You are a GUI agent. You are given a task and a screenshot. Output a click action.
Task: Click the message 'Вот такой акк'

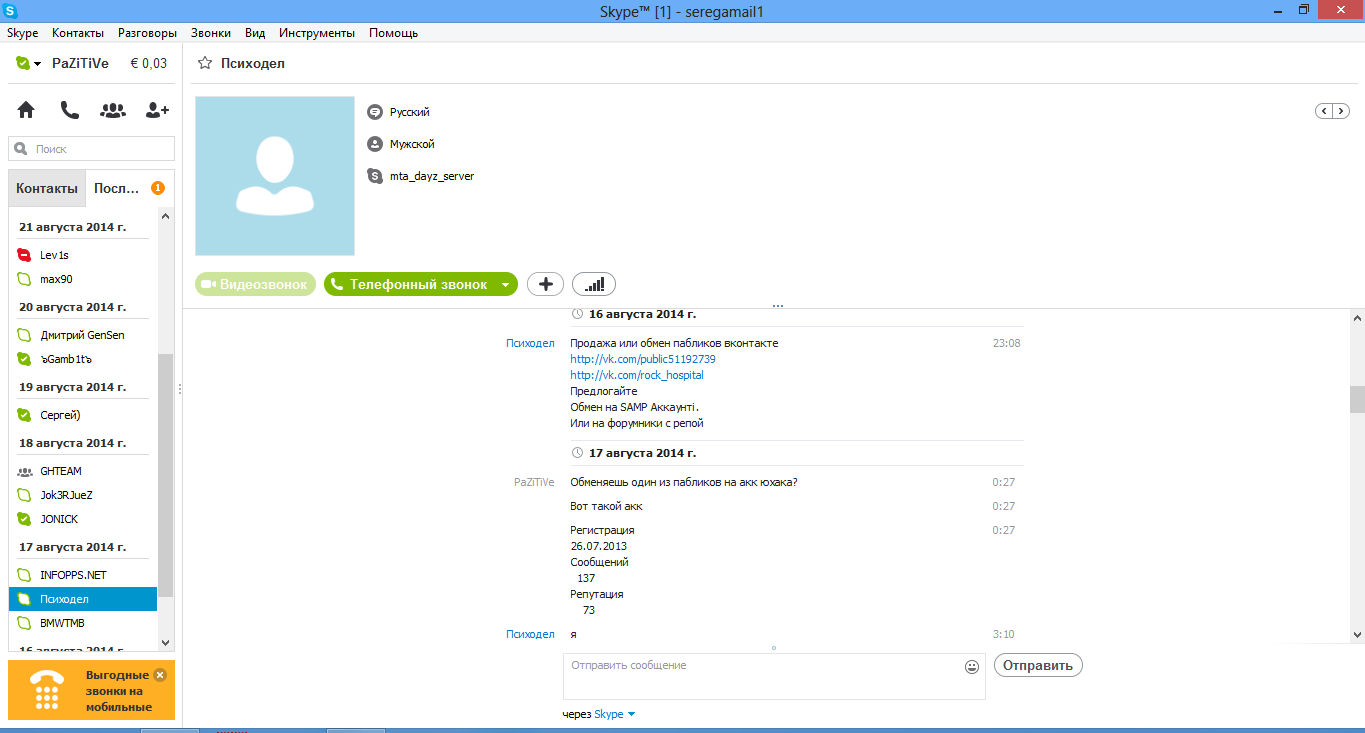pos(606,506)
